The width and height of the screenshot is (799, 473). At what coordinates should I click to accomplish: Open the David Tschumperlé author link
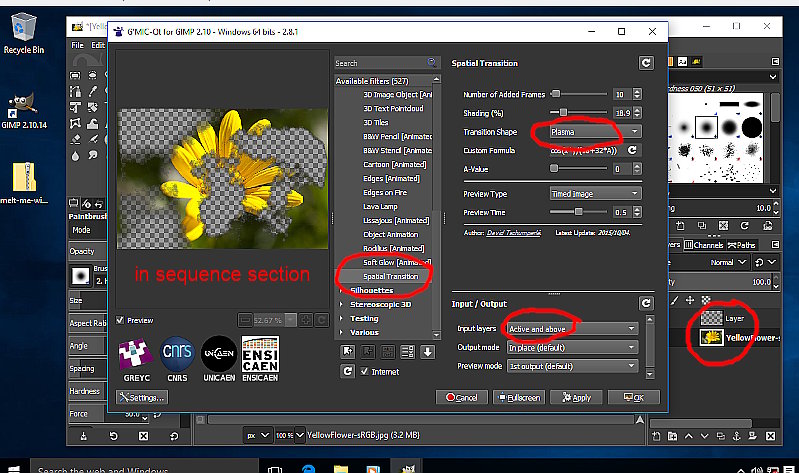pyautogui.click(x=514, y=232)
